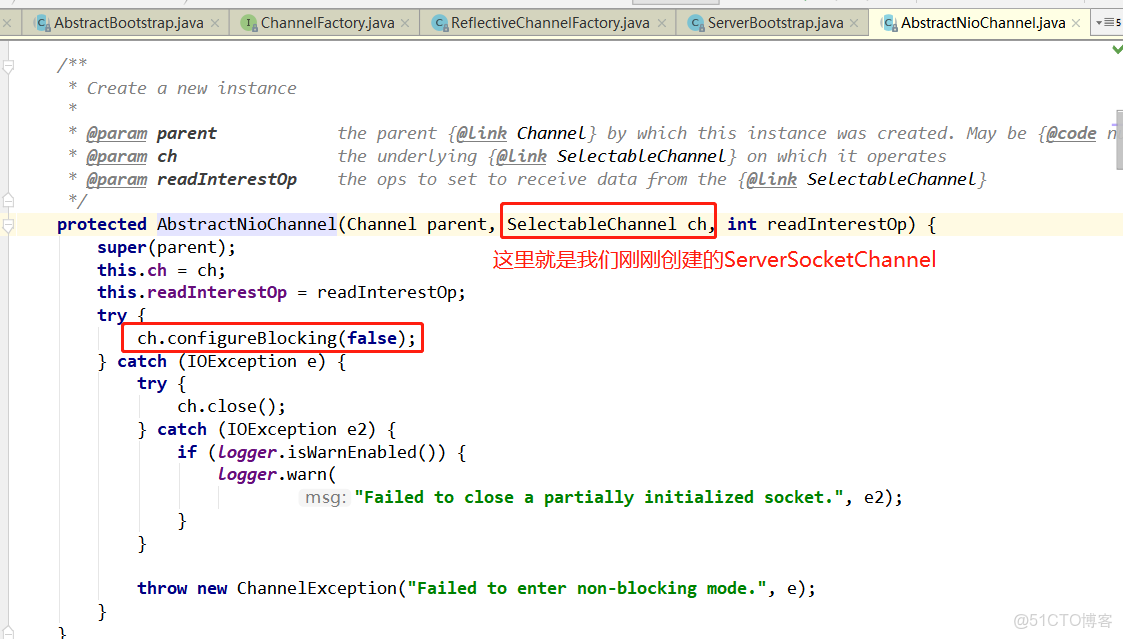
Task: Click the 'logger.warn(' call
Action: pyautogui.click(x=276, y=475)
